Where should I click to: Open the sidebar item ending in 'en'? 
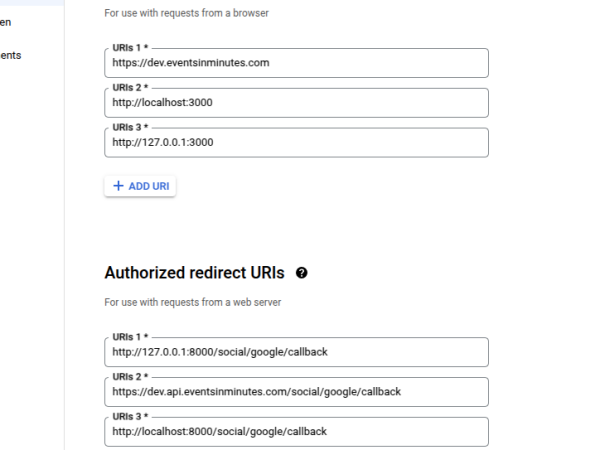coord(5,23)
